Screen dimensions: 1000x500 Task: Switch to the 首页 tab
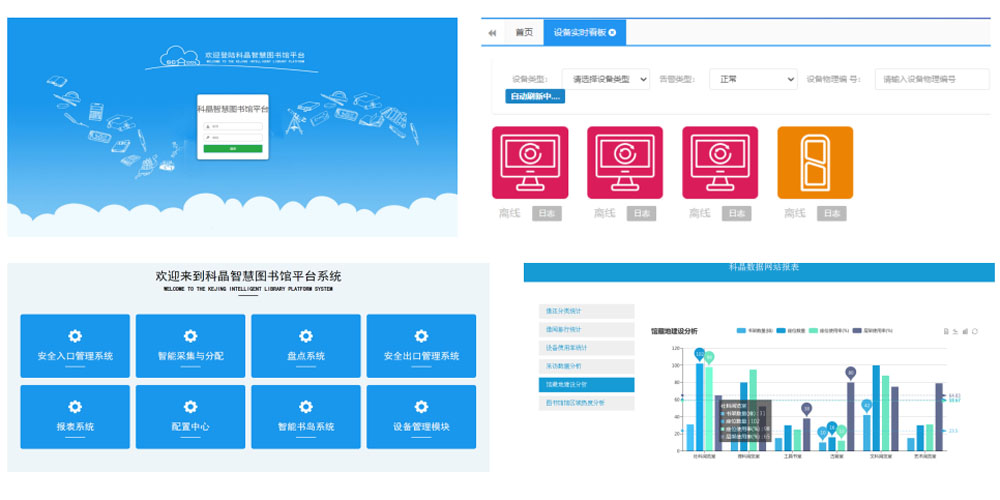tap(524, 33)
